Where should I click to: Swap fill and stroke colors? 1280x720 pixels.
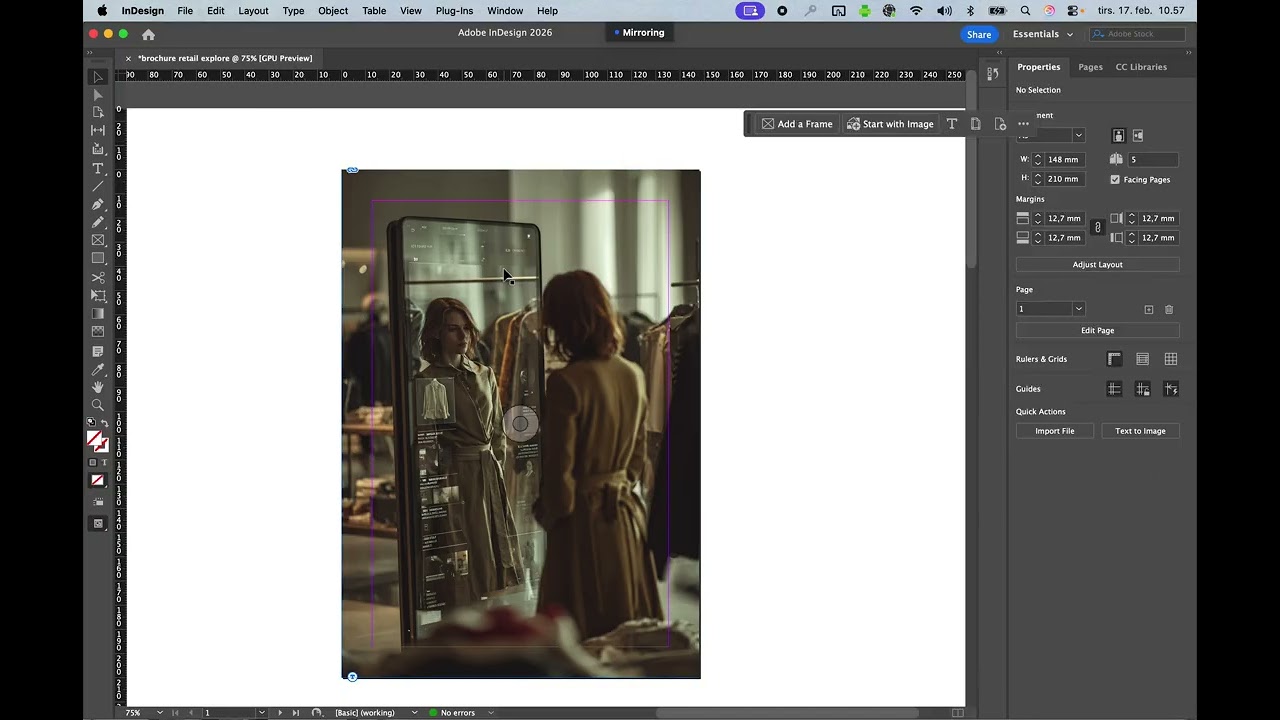105,424
